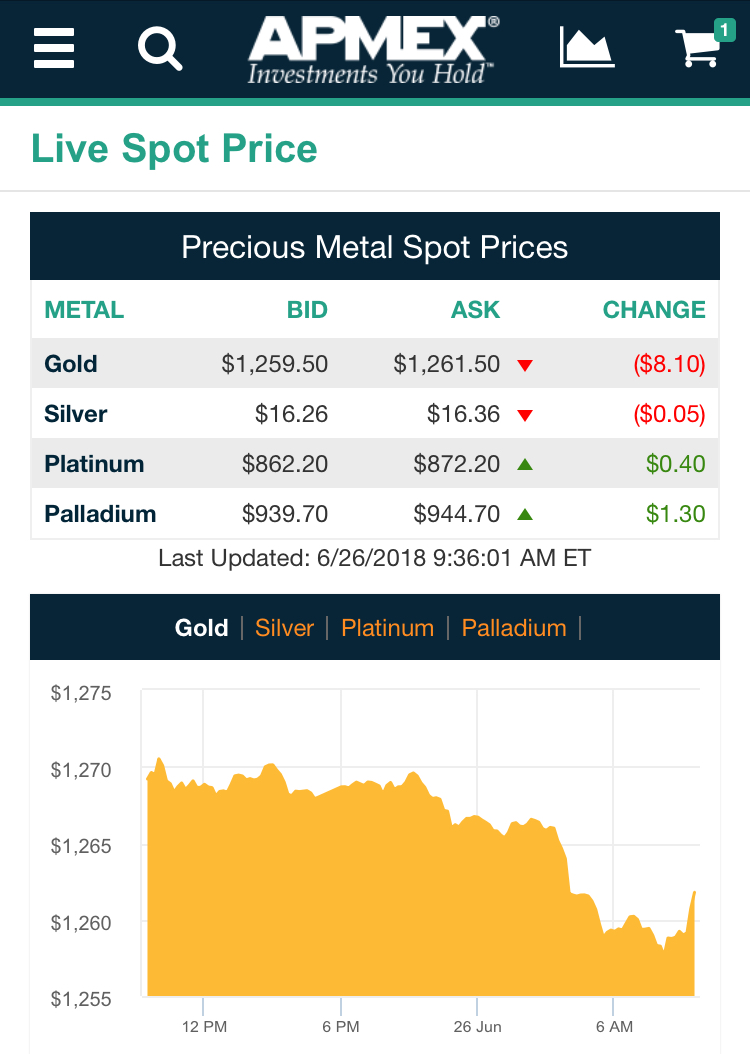
Task: Click the Palladium metal name
Action: 100,514
